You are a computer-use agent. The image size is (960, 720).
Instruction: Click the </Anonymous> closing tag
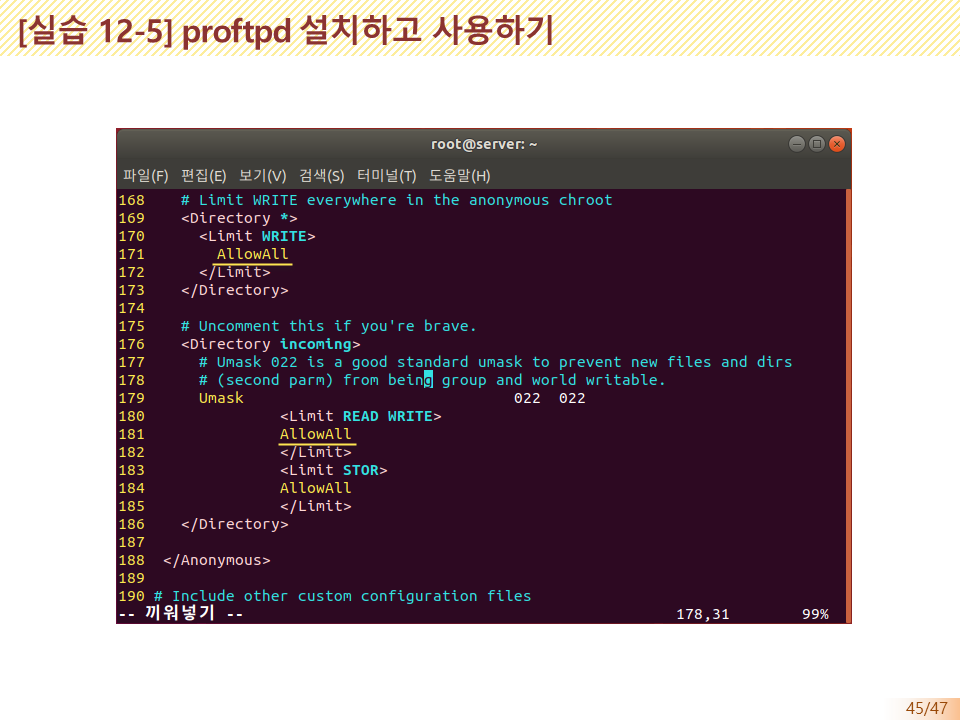[x=216, y=560]
